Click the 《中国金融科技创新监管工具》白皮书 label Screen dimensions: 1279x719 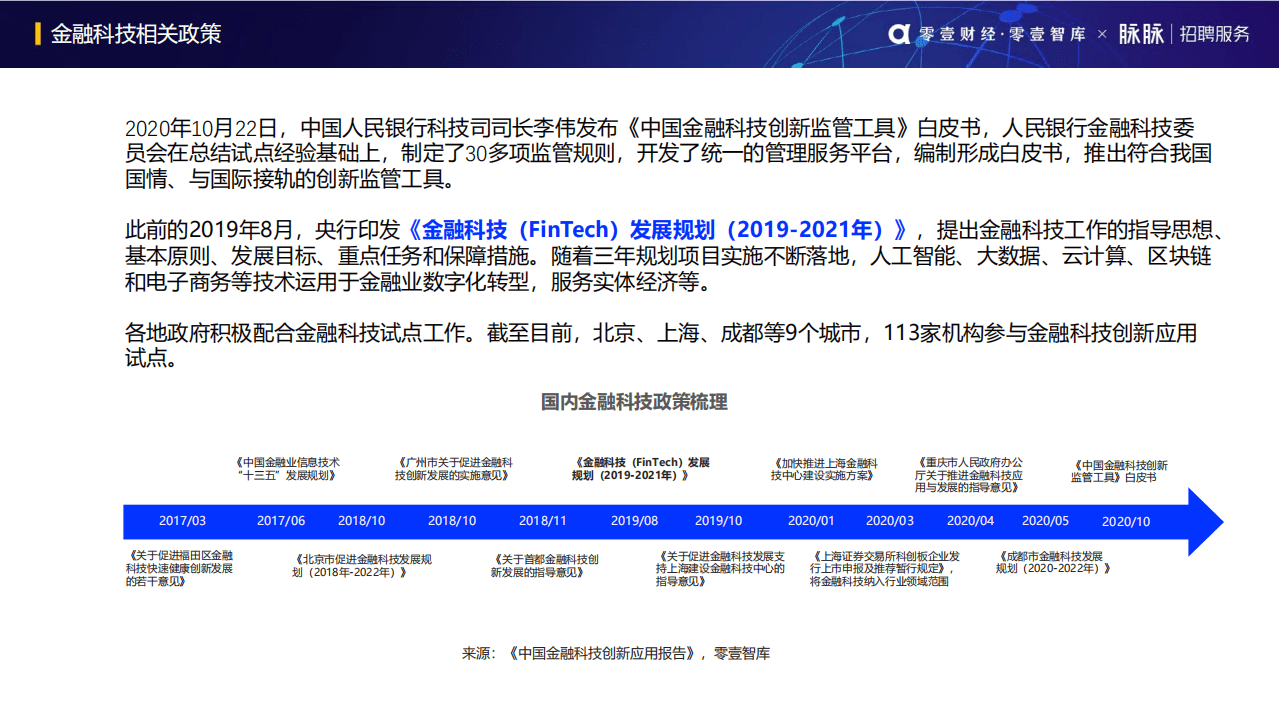point(1120,468)
